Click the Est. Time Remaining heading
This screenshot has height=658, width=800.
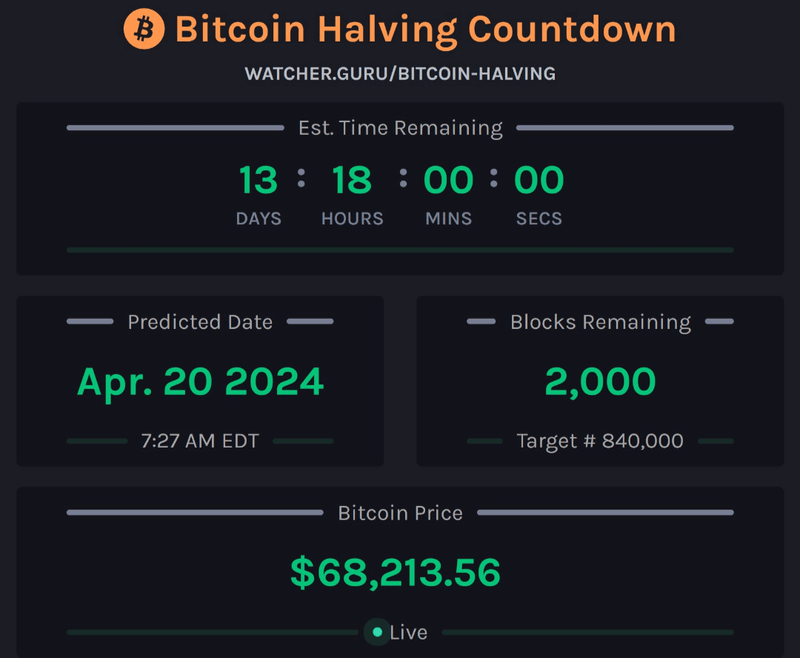click(x=400, y=128)
